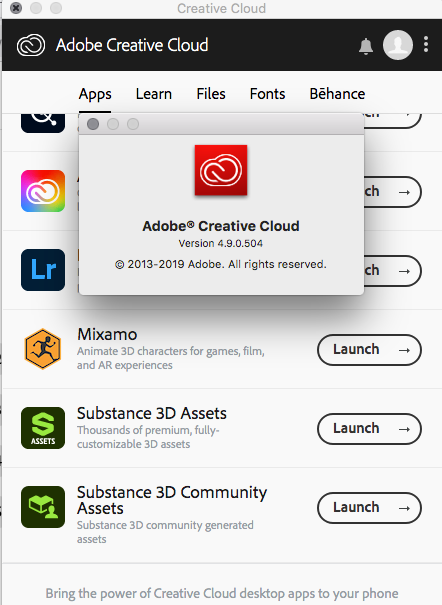Click the 'Adobe Creative Cloud' header title
442x605 pixels.
click(132, 45)
